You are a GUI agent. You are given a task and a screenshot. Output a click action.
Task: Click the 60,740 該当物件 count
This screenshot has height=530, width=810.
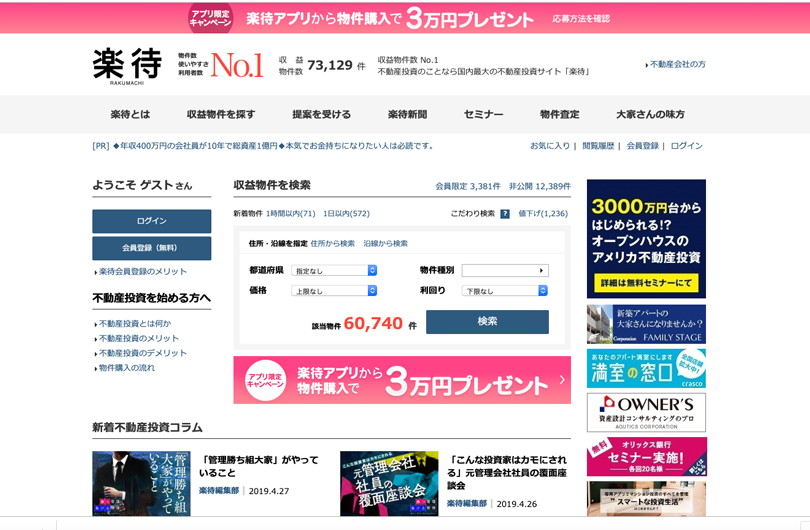(373, 324)
